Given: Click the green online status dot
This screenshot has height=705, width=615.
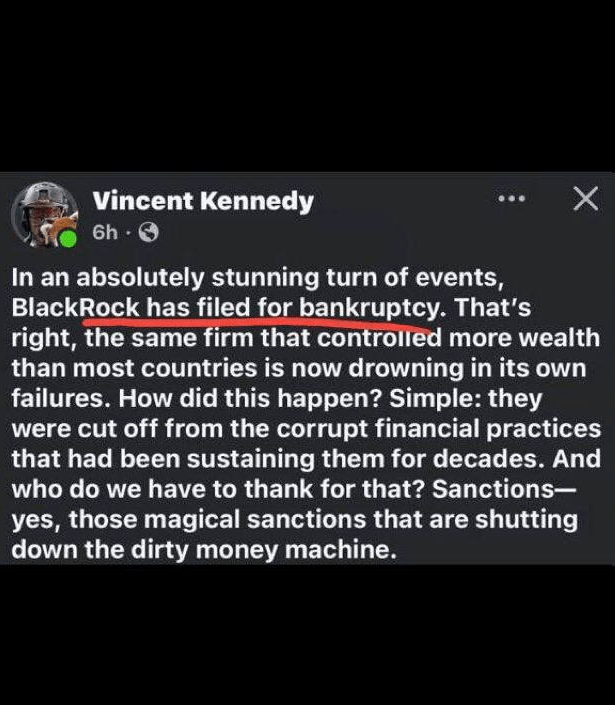Looking at the screenshot, I should point(68,240).
